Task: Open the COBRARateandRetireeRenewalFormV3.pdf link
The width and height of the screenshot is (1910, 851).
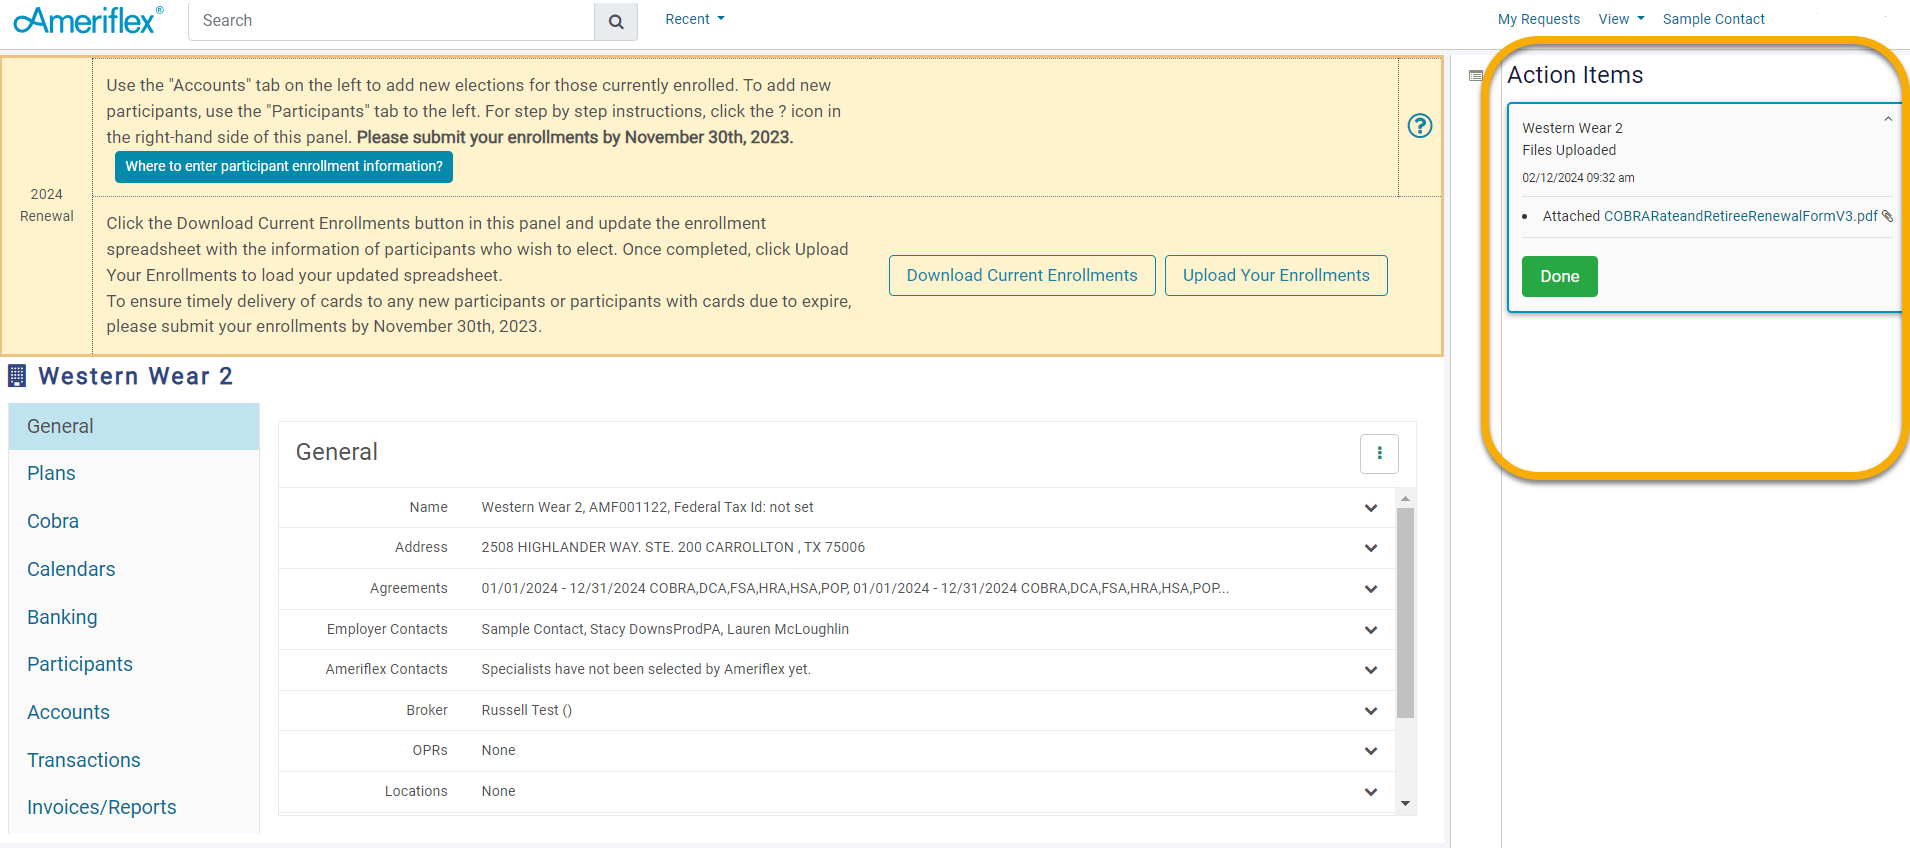Action: click(x=1740, y=216)
